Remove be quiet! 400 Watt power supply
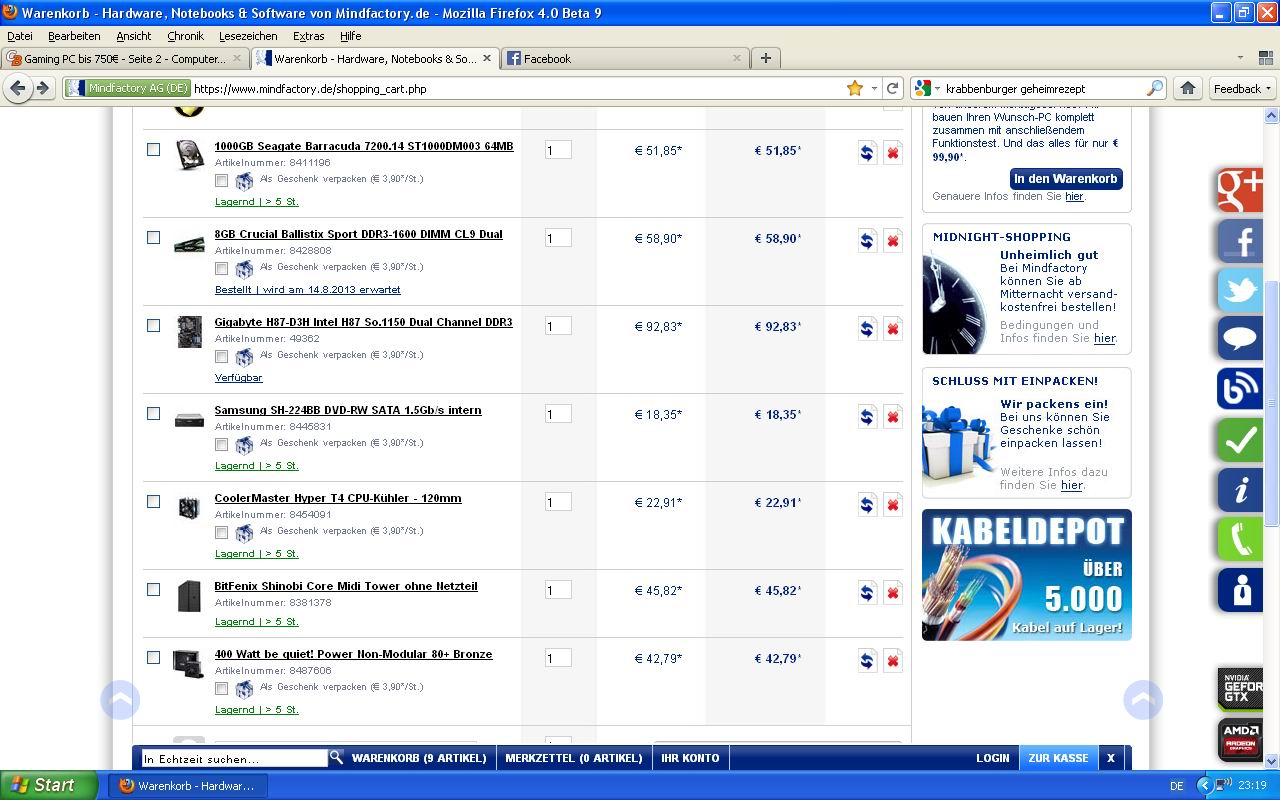Image resolution: width=1280 pixels, height=800 pixels. 892,661
